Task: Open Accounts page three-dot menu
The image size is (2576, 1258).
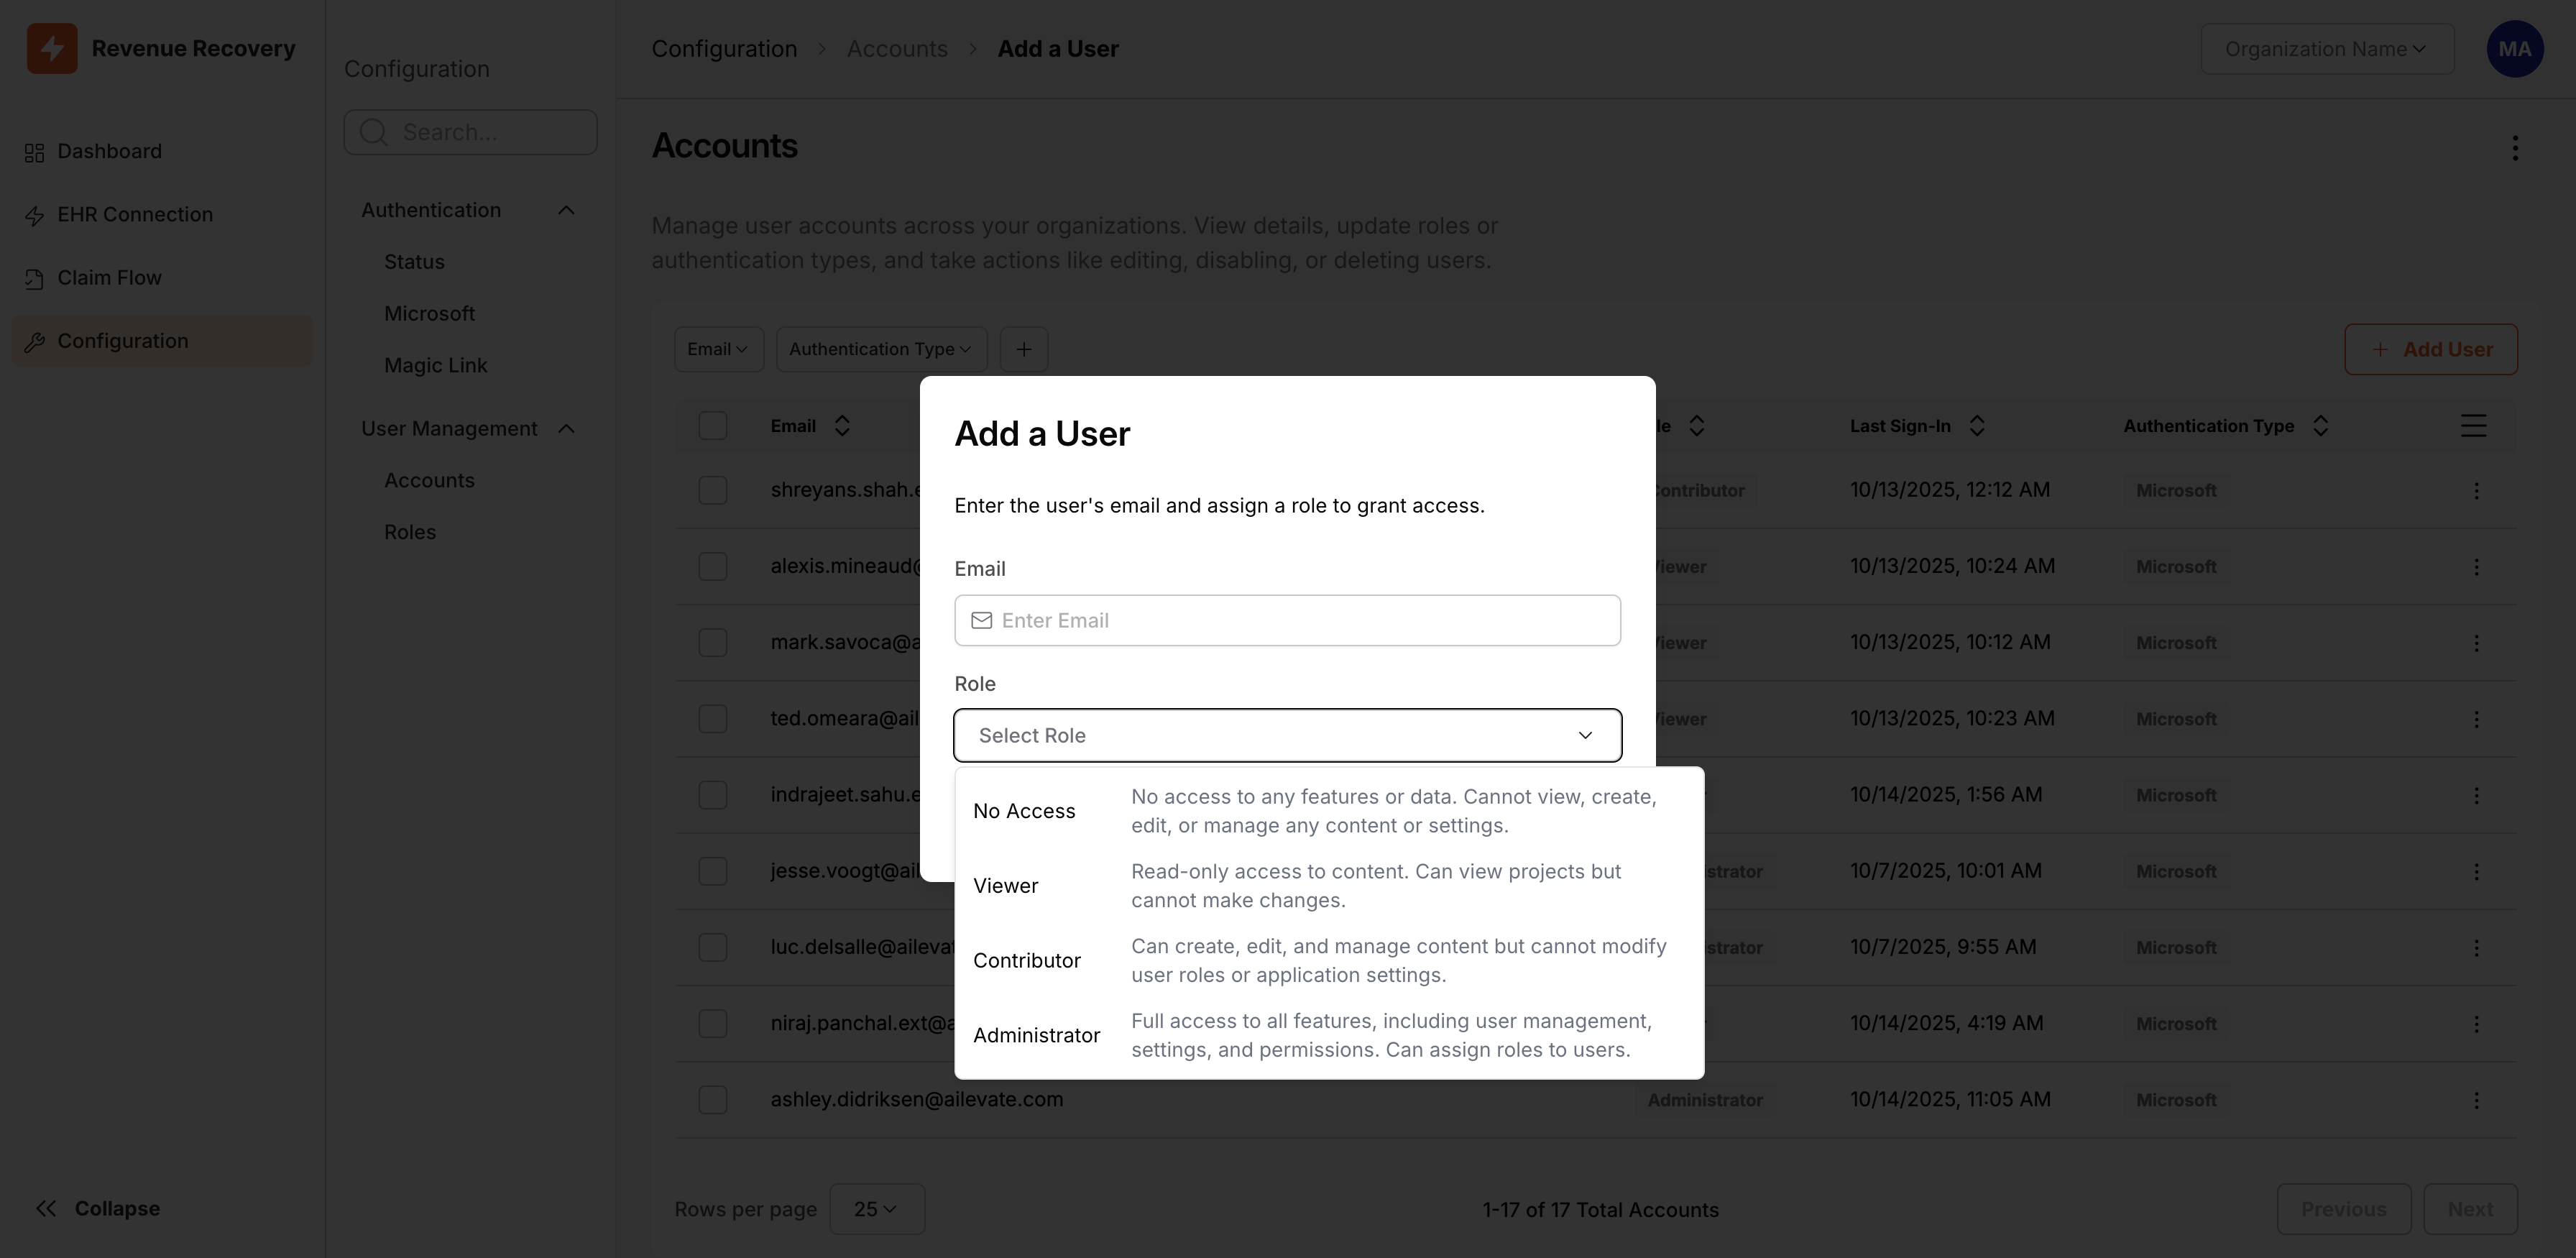Action: pos(2514,148)
